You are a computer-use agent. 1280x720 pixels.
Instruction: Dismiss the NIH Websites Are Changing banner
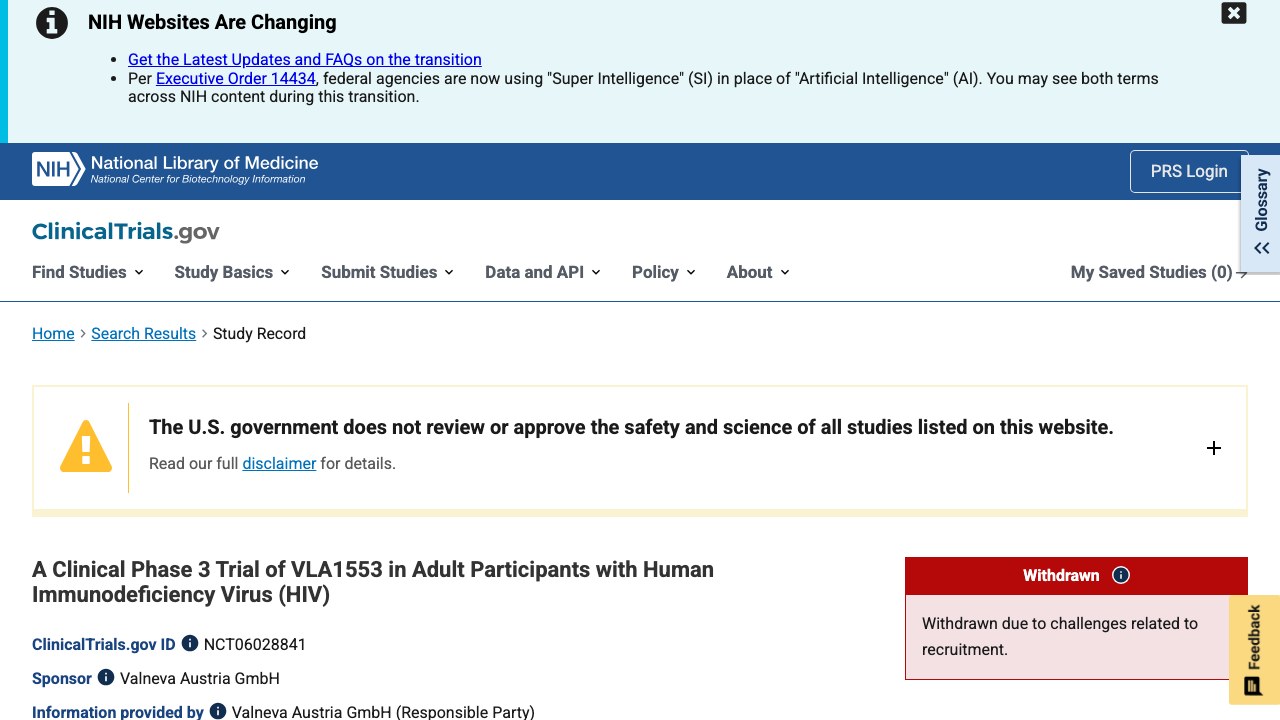[1234, 13]
